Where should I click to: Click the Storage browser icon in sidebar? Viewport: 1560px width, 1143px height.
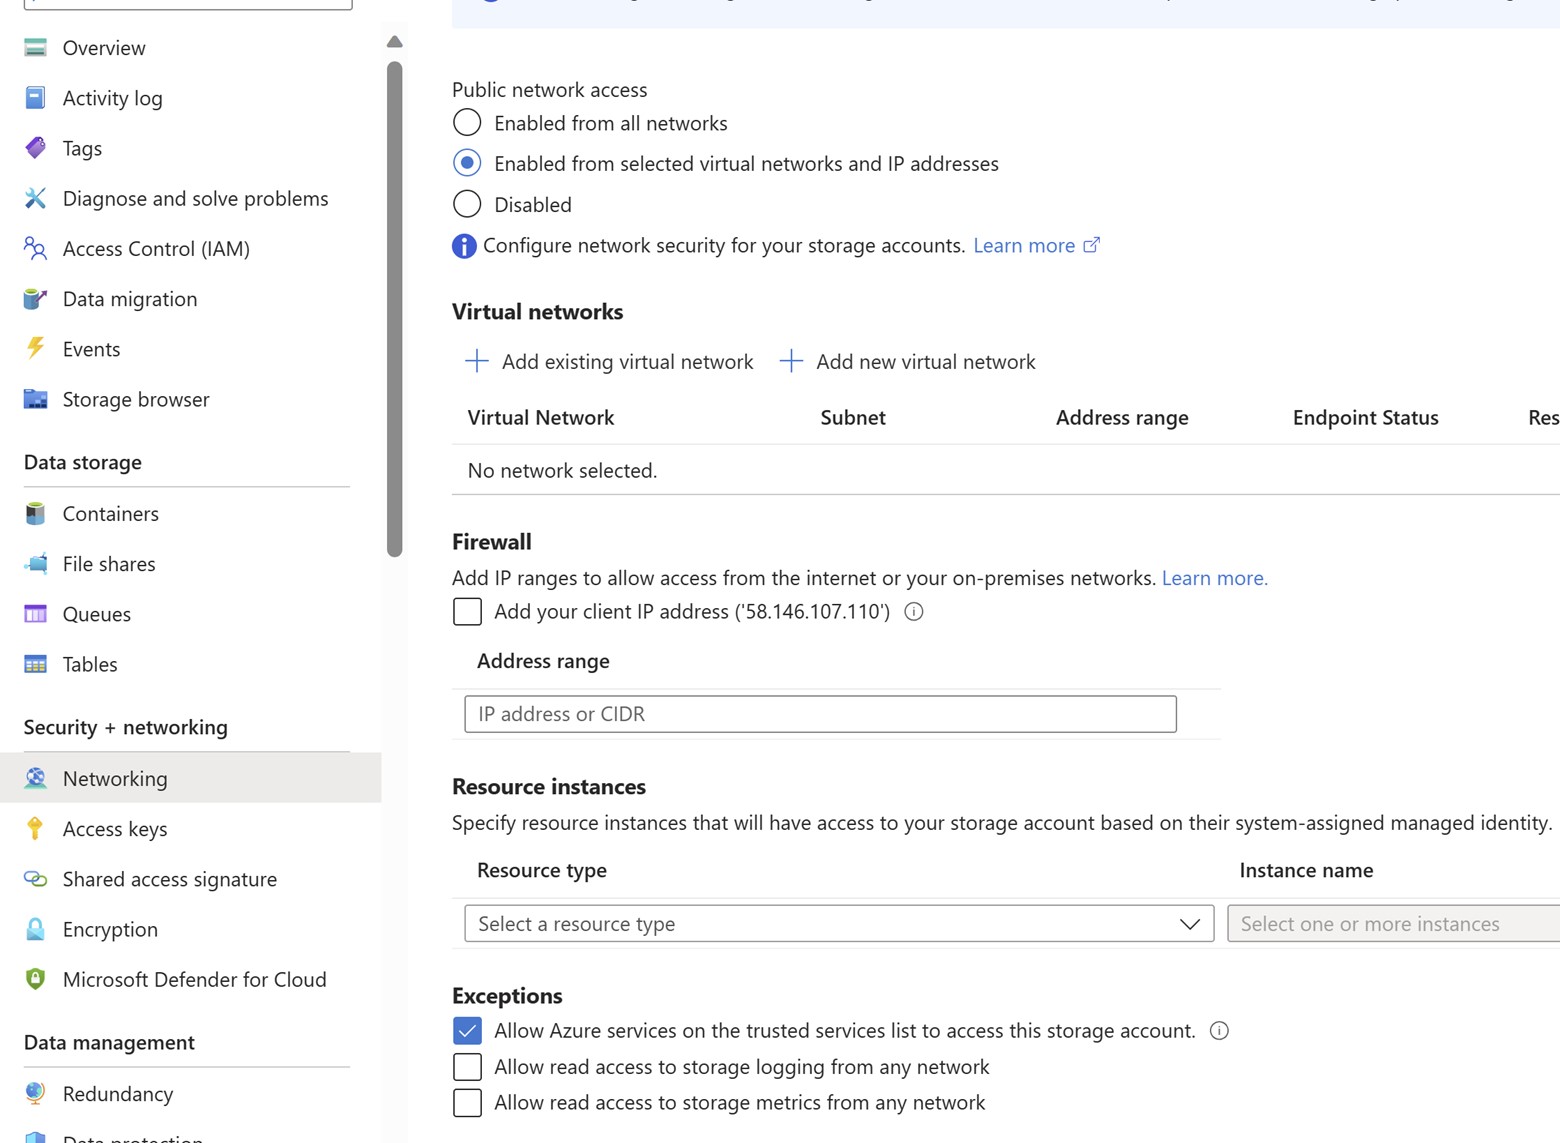[36, 399]
